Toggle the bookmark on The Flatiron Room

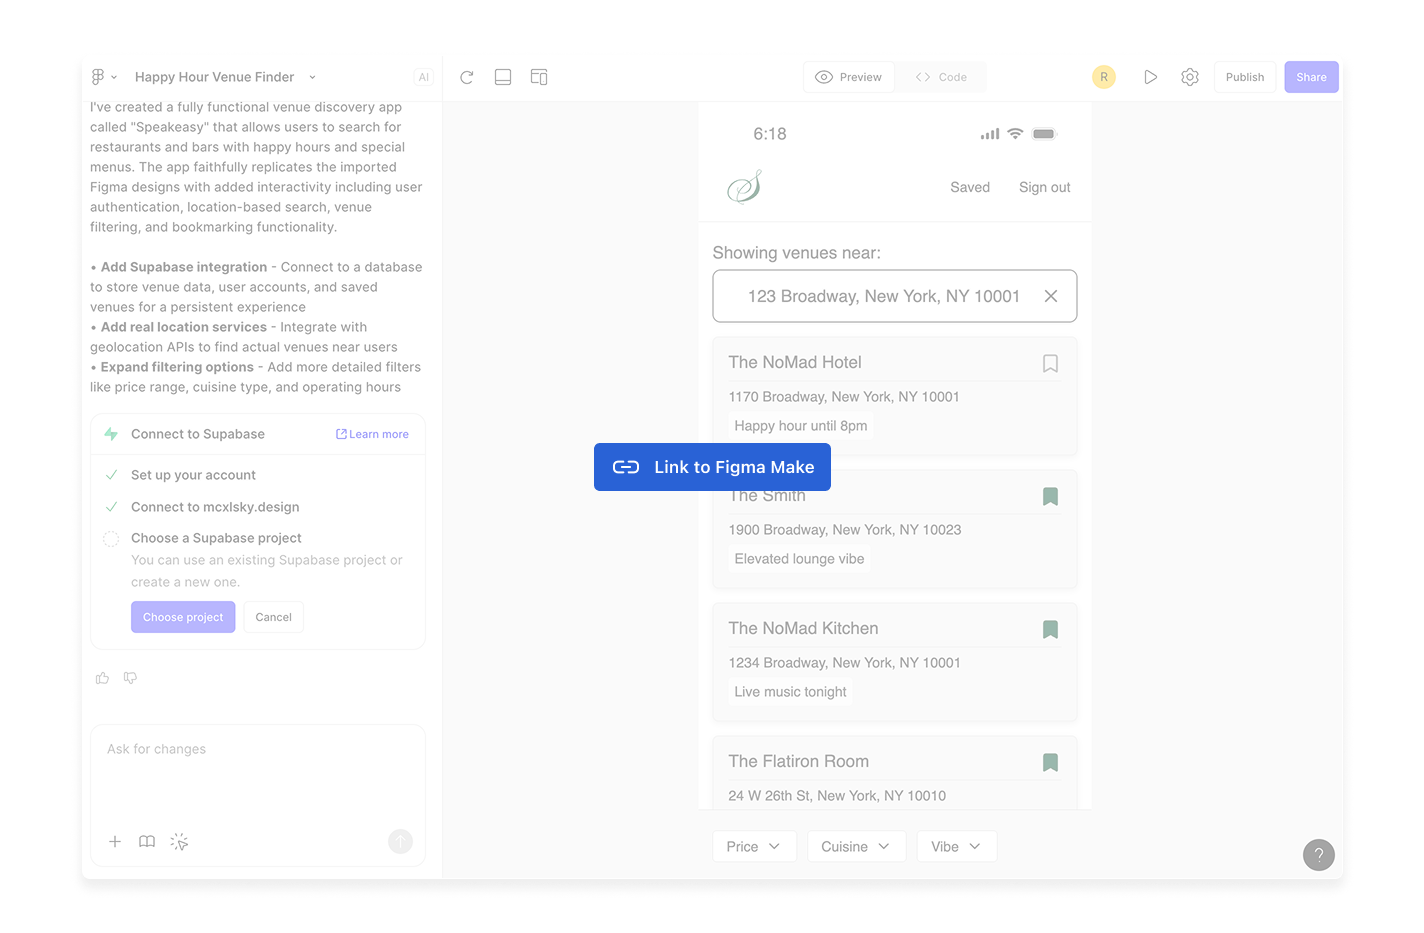tap(1050, 762)
